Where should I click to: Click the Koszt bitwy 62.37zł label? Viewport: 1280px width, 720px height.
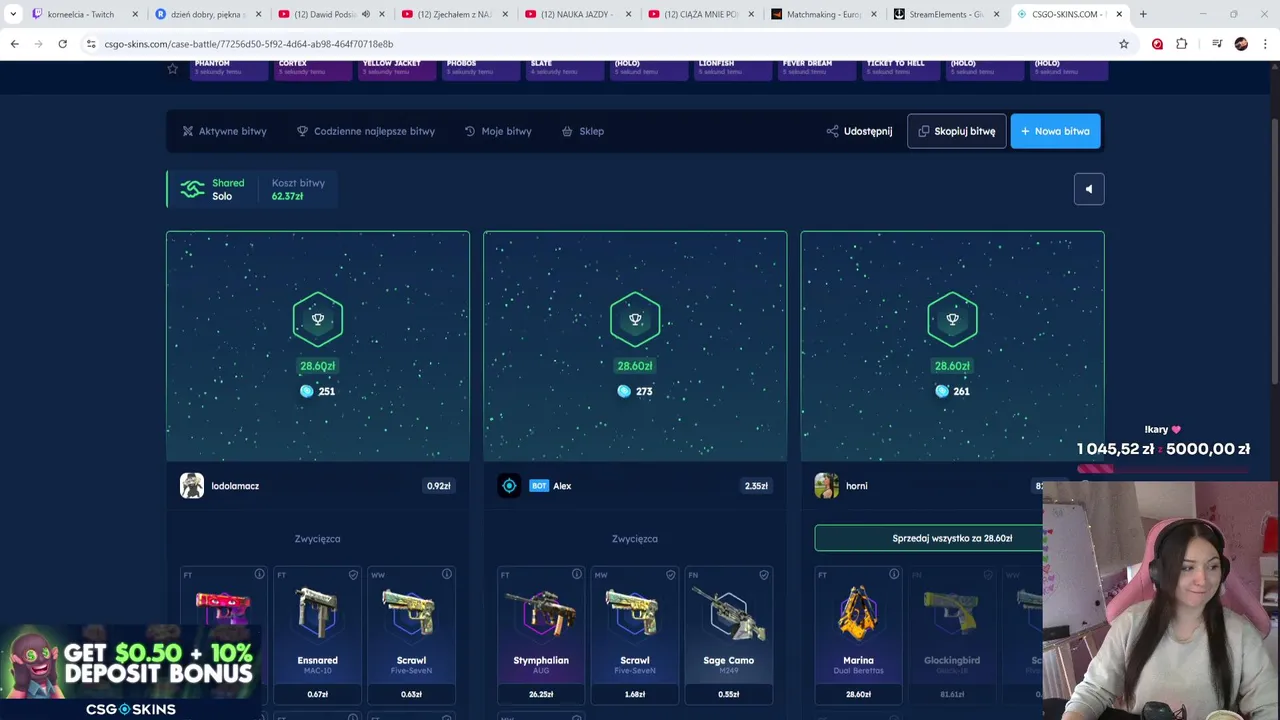[x=298, y=189]
